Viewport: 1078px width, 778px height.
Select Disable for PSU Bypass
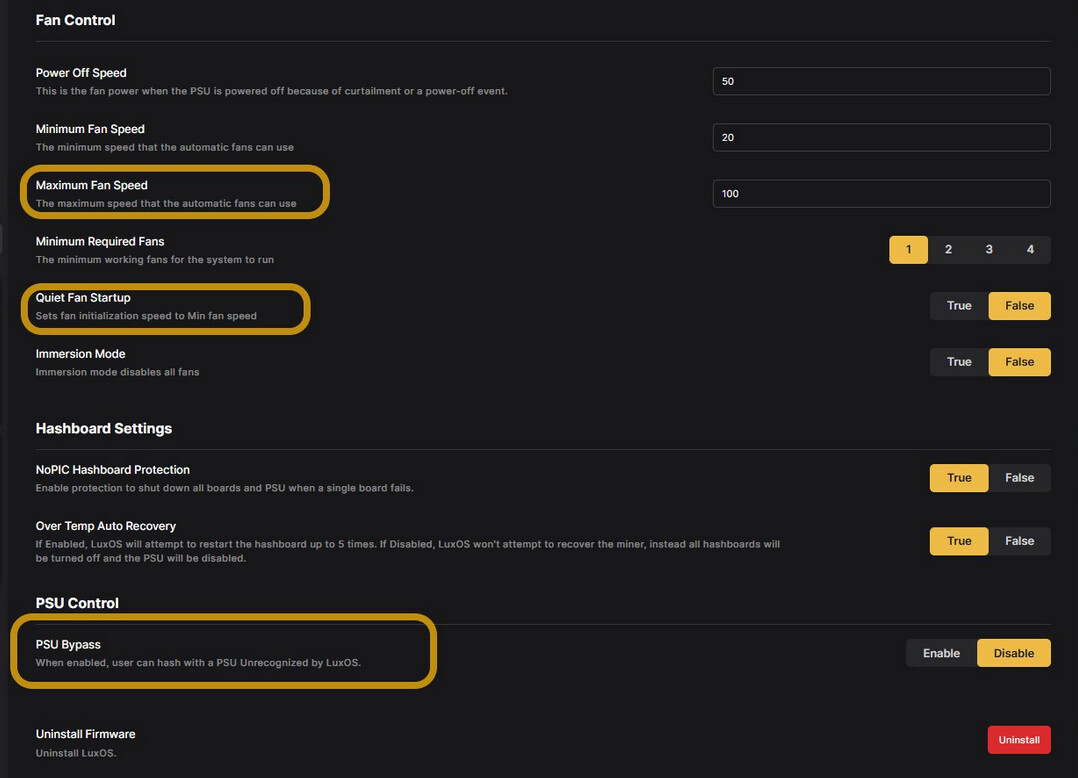[x=1013, y=653]
